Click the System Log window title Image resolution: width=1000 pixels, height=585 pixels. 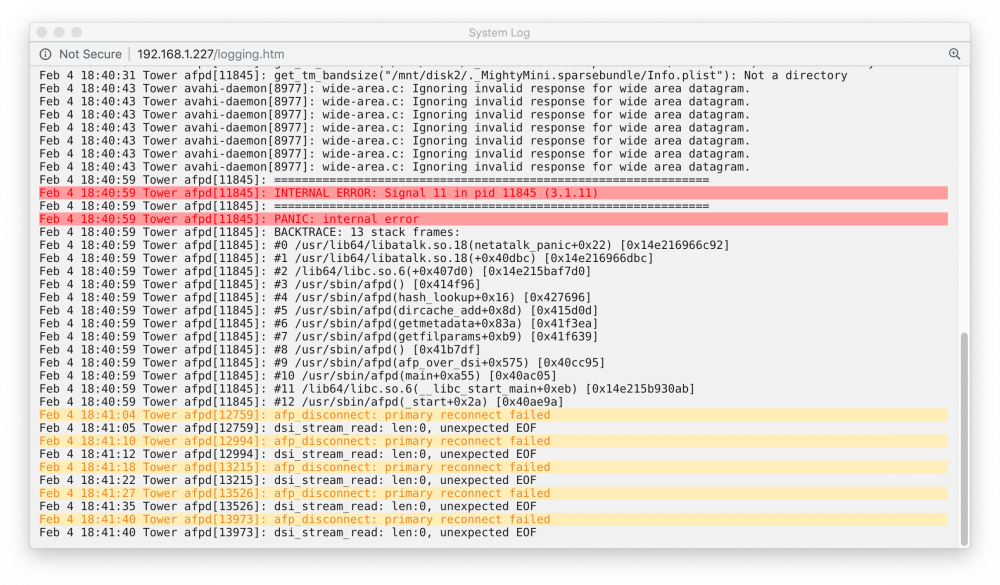[499, 33]
